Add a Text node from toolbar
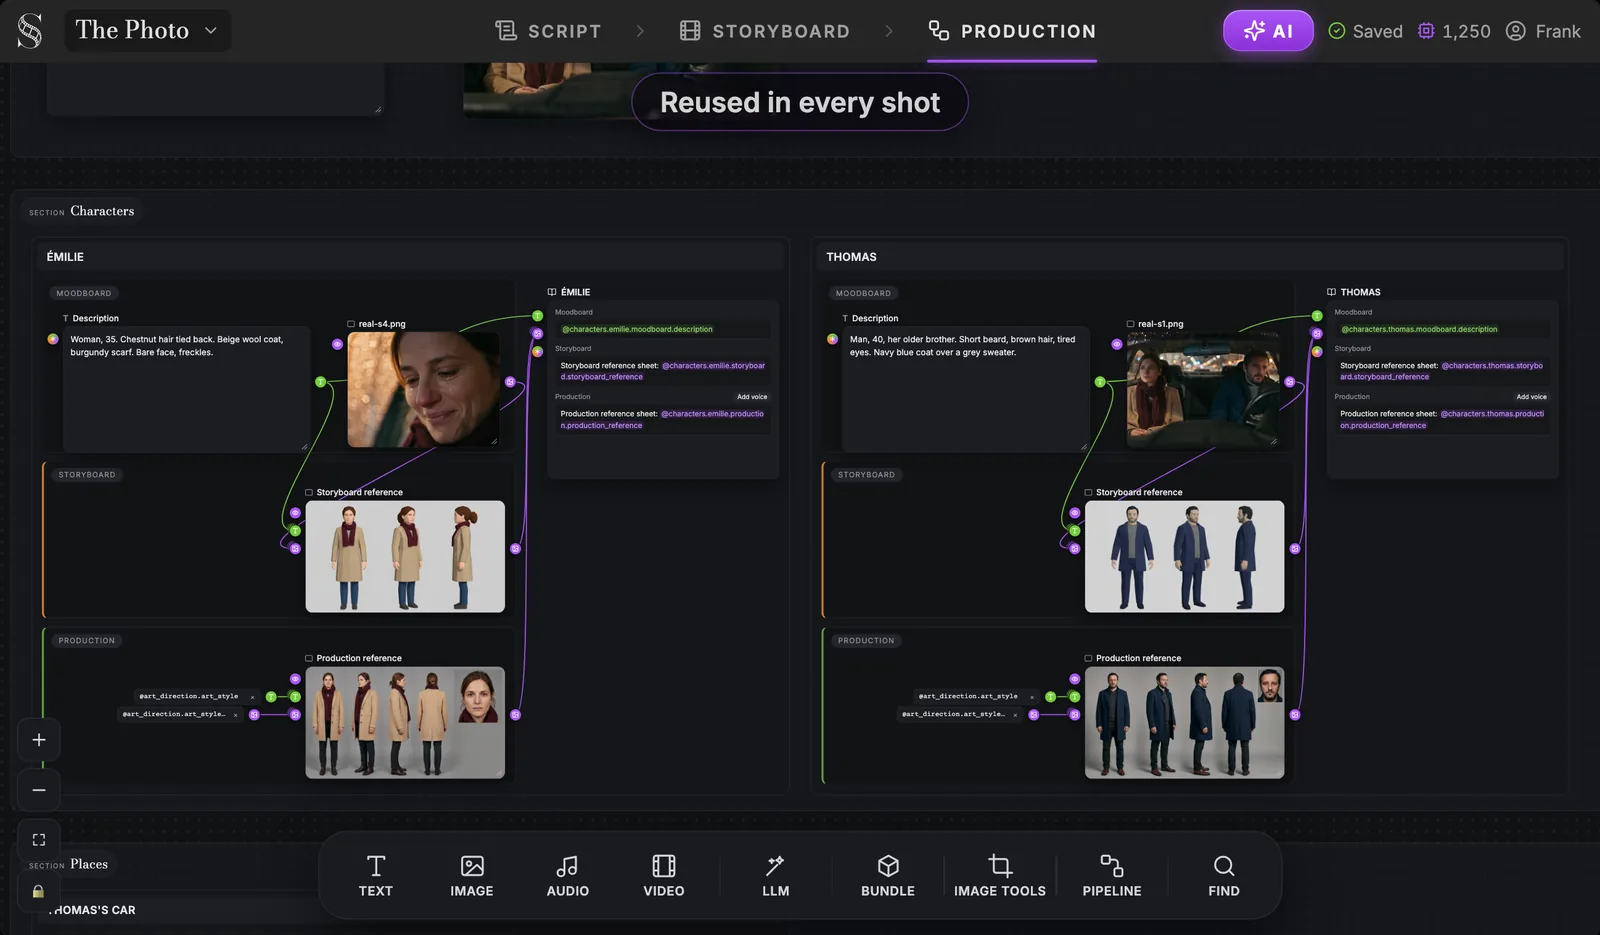The width and height of the screenshot is (1600, 935). (x=376, y=875)
